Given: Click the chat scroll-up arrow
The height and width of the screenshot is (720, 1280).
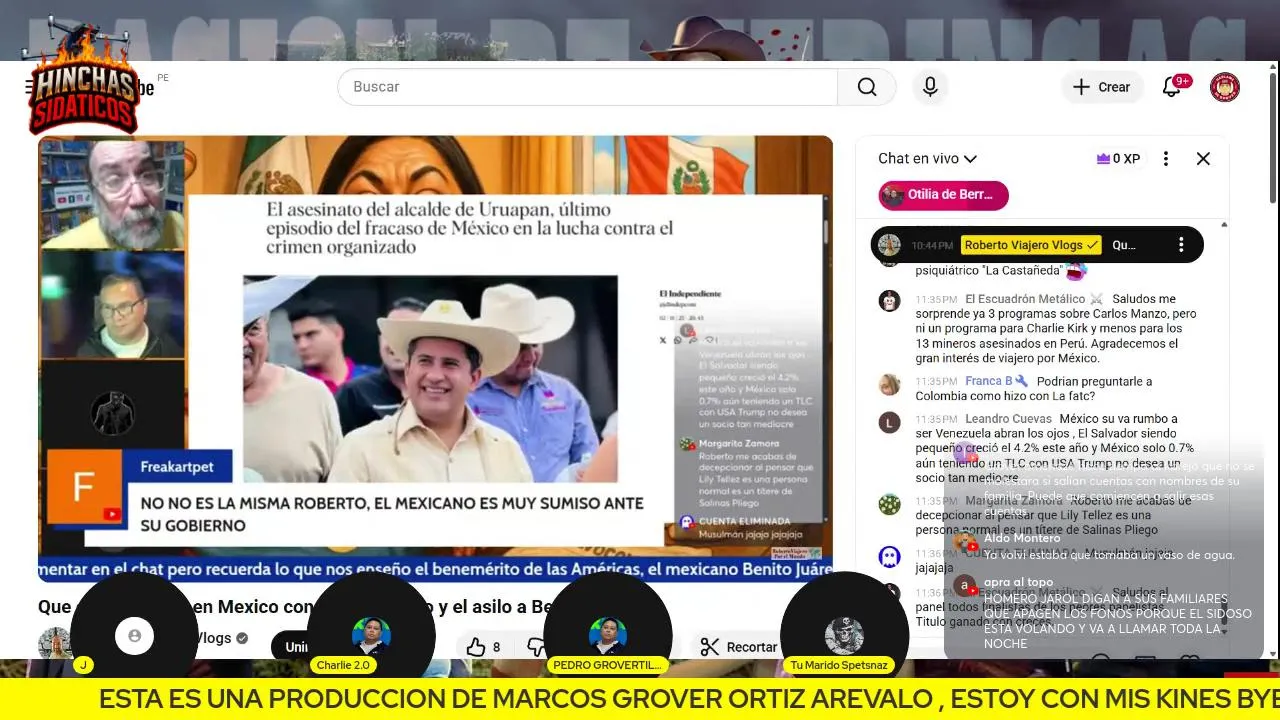Looking at the screenshot, I should [1223, 226].
